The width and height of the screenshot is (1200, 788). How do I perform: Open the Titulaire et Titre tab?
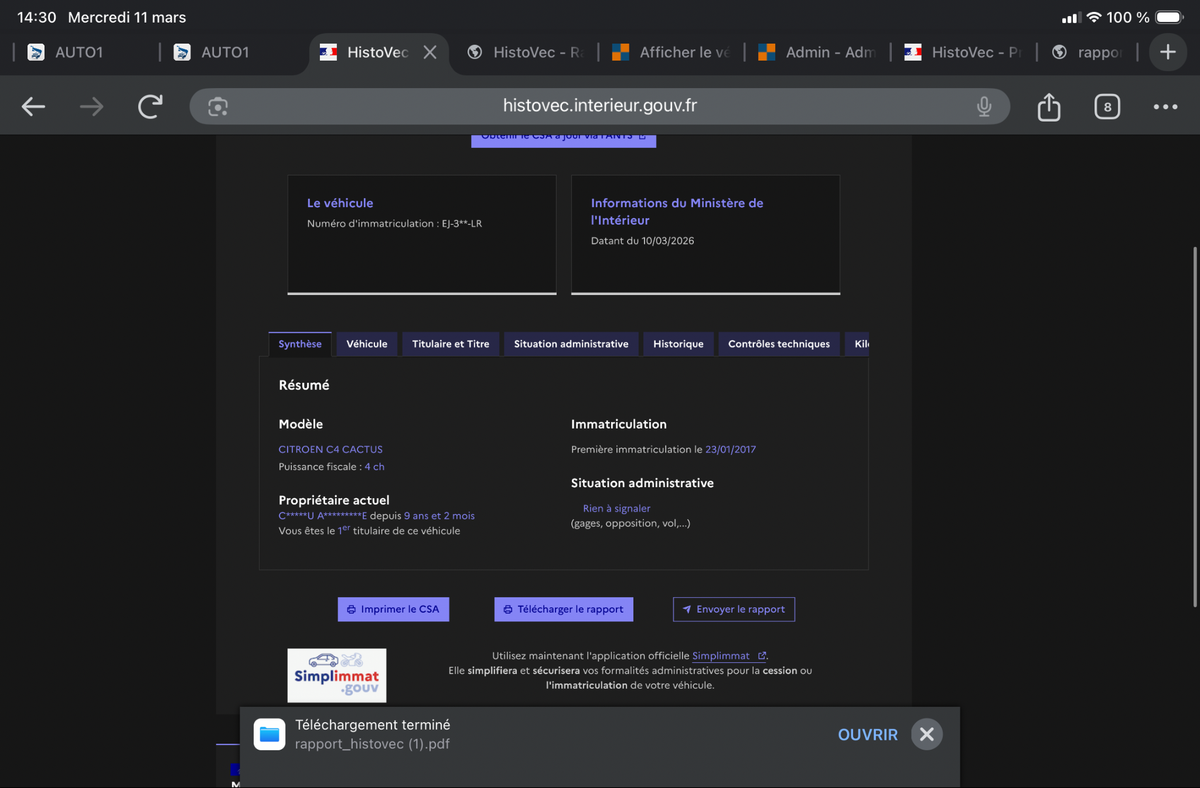point(450,344)
